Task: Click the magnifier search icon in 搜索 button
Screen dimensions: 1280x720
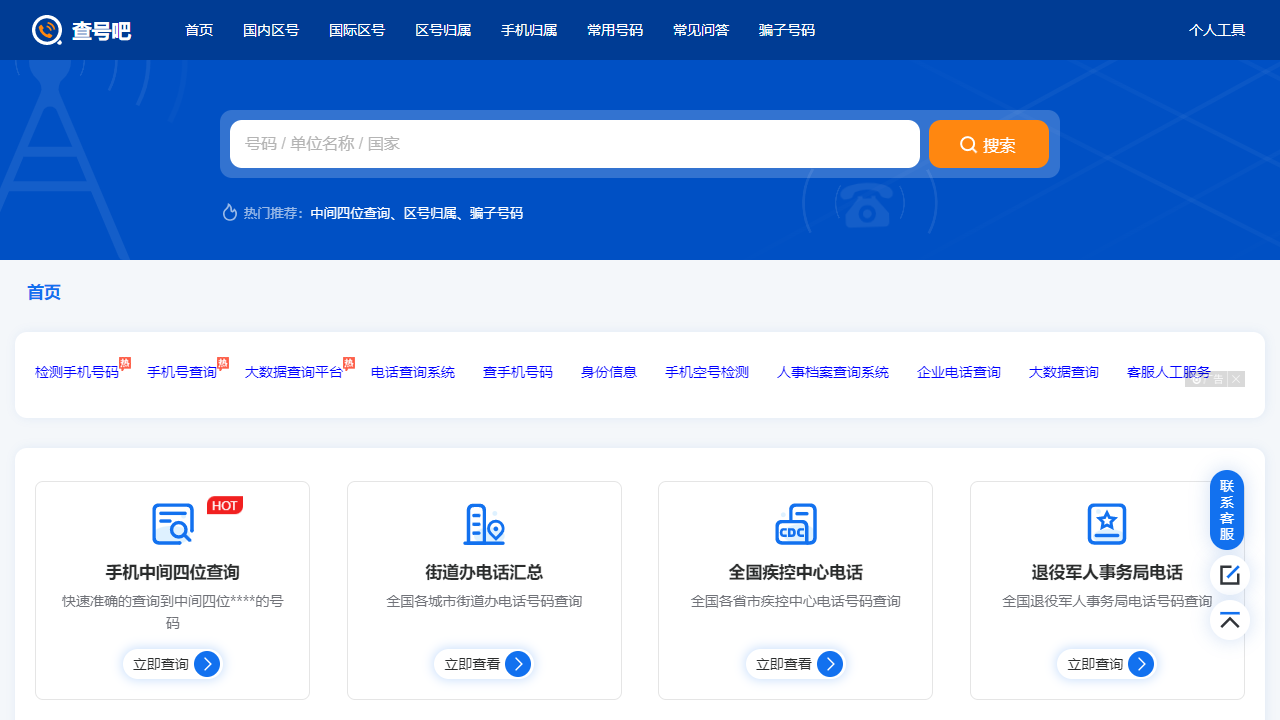Action: [x=967, y=144]
